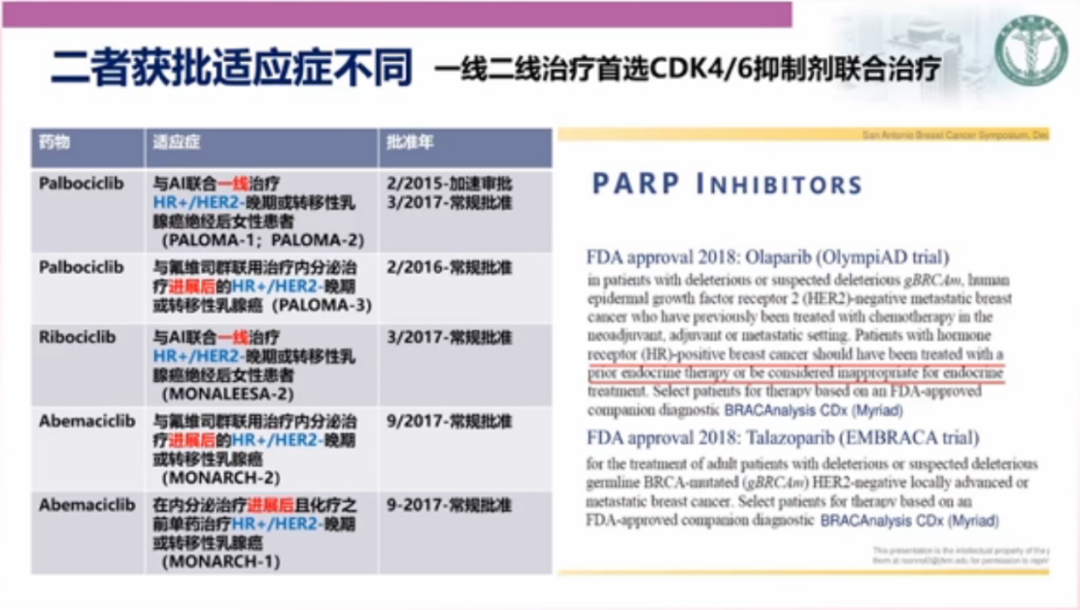Click the 批准年 column header

coord(410,143)
